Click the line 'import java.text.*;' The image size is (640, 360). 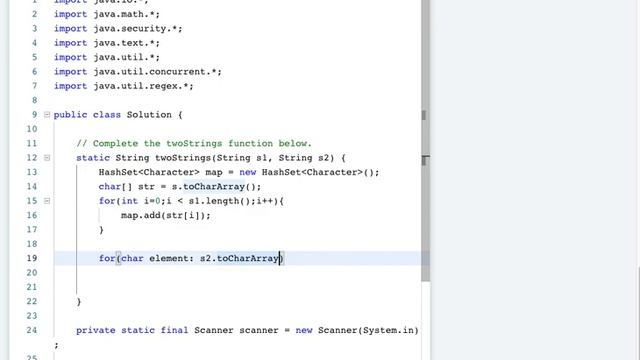pos(107,43)
